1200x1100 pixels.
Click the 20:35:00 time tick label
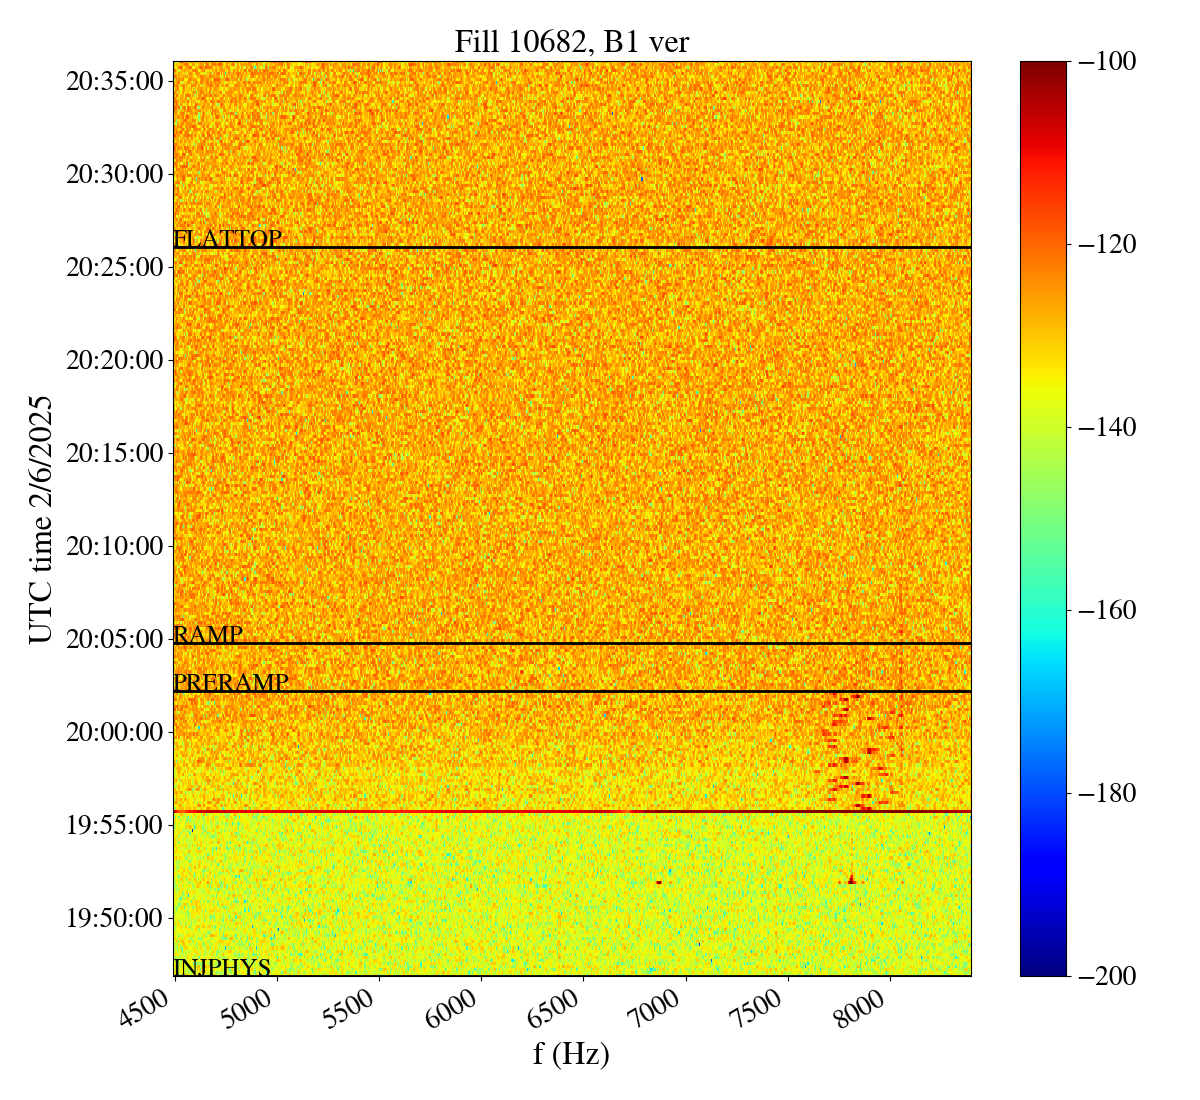pos(114,81)
